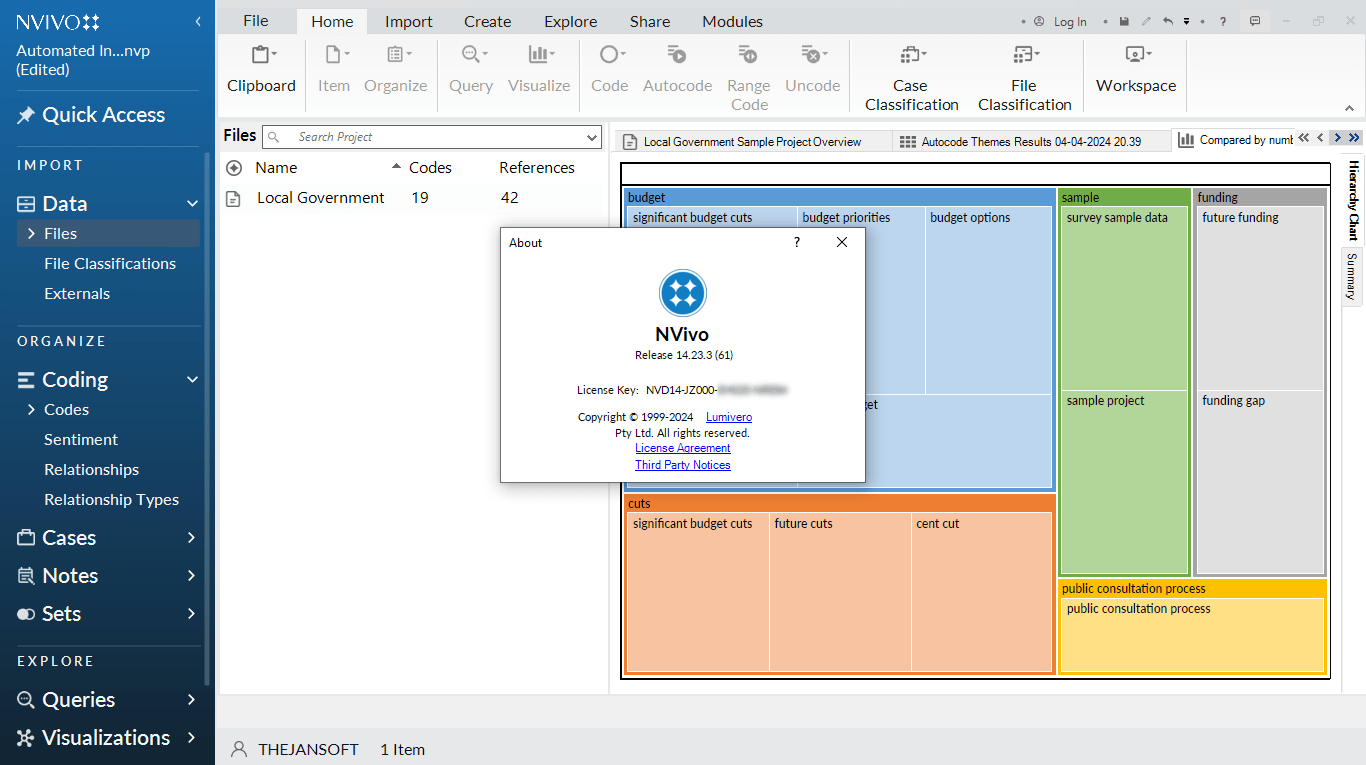Open Autocode Themes Results tab
The image size is (1366, 765).
point(1030,142)
